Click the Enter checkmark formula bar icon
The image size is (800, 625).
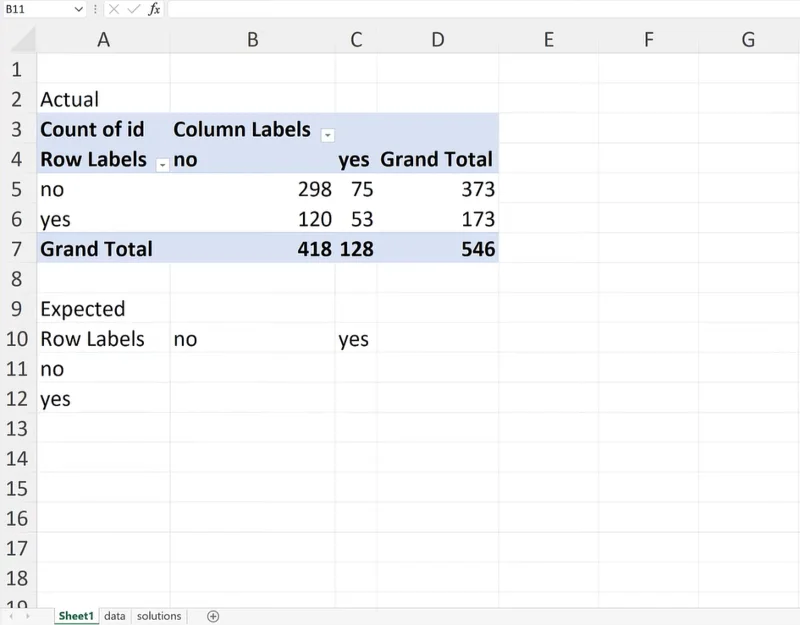click(x=134, y=9)
